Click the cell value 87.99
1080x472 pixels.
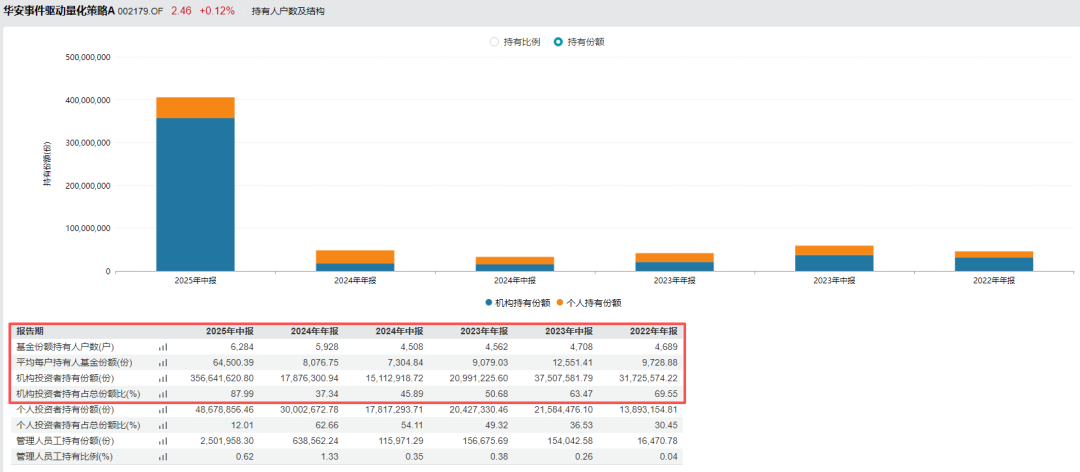[x=243, y=394]
